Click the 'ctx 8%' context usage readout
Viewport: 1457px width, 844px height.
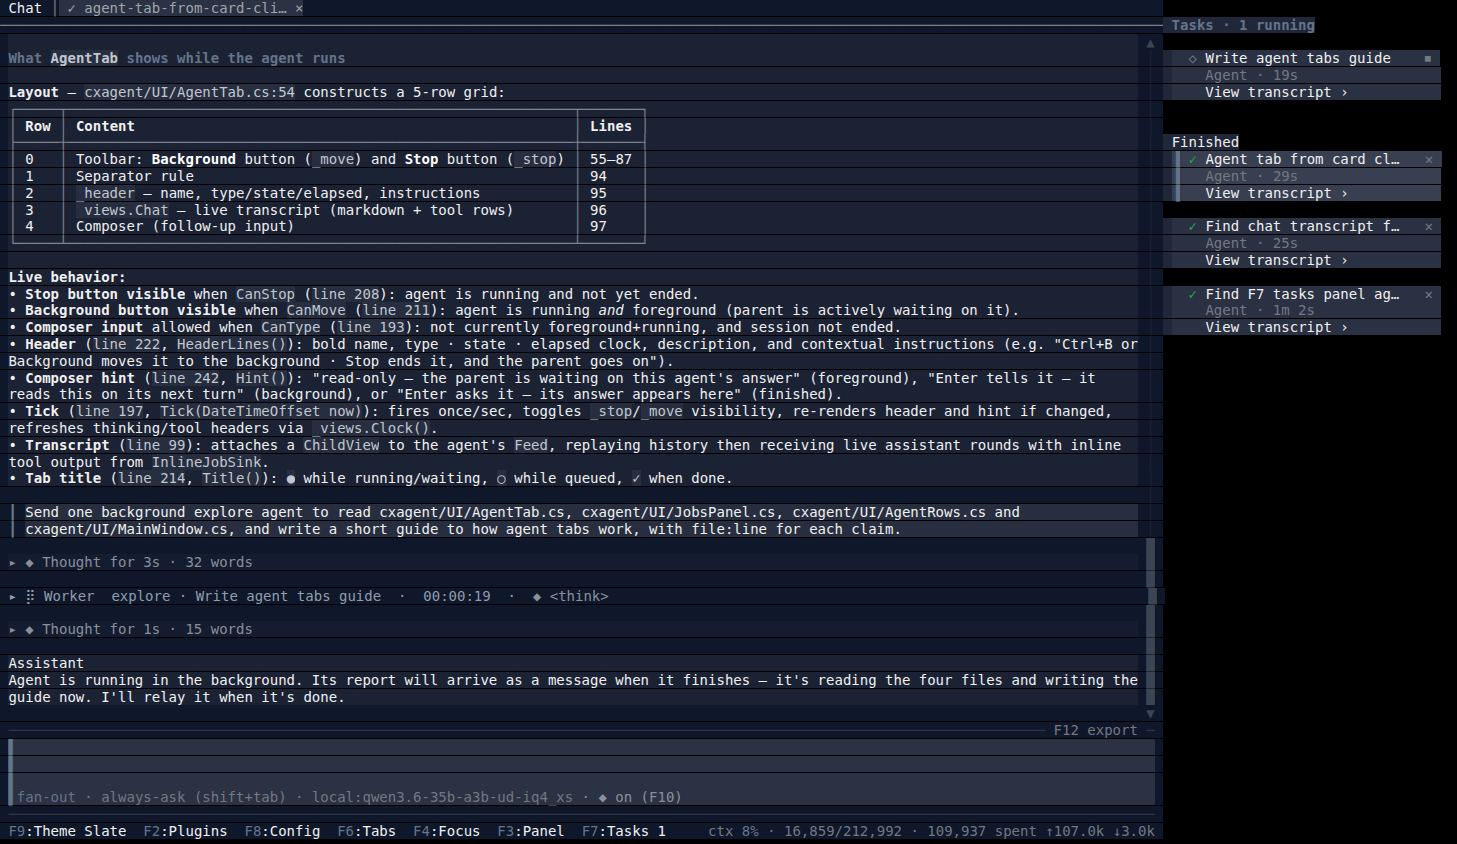733,832
